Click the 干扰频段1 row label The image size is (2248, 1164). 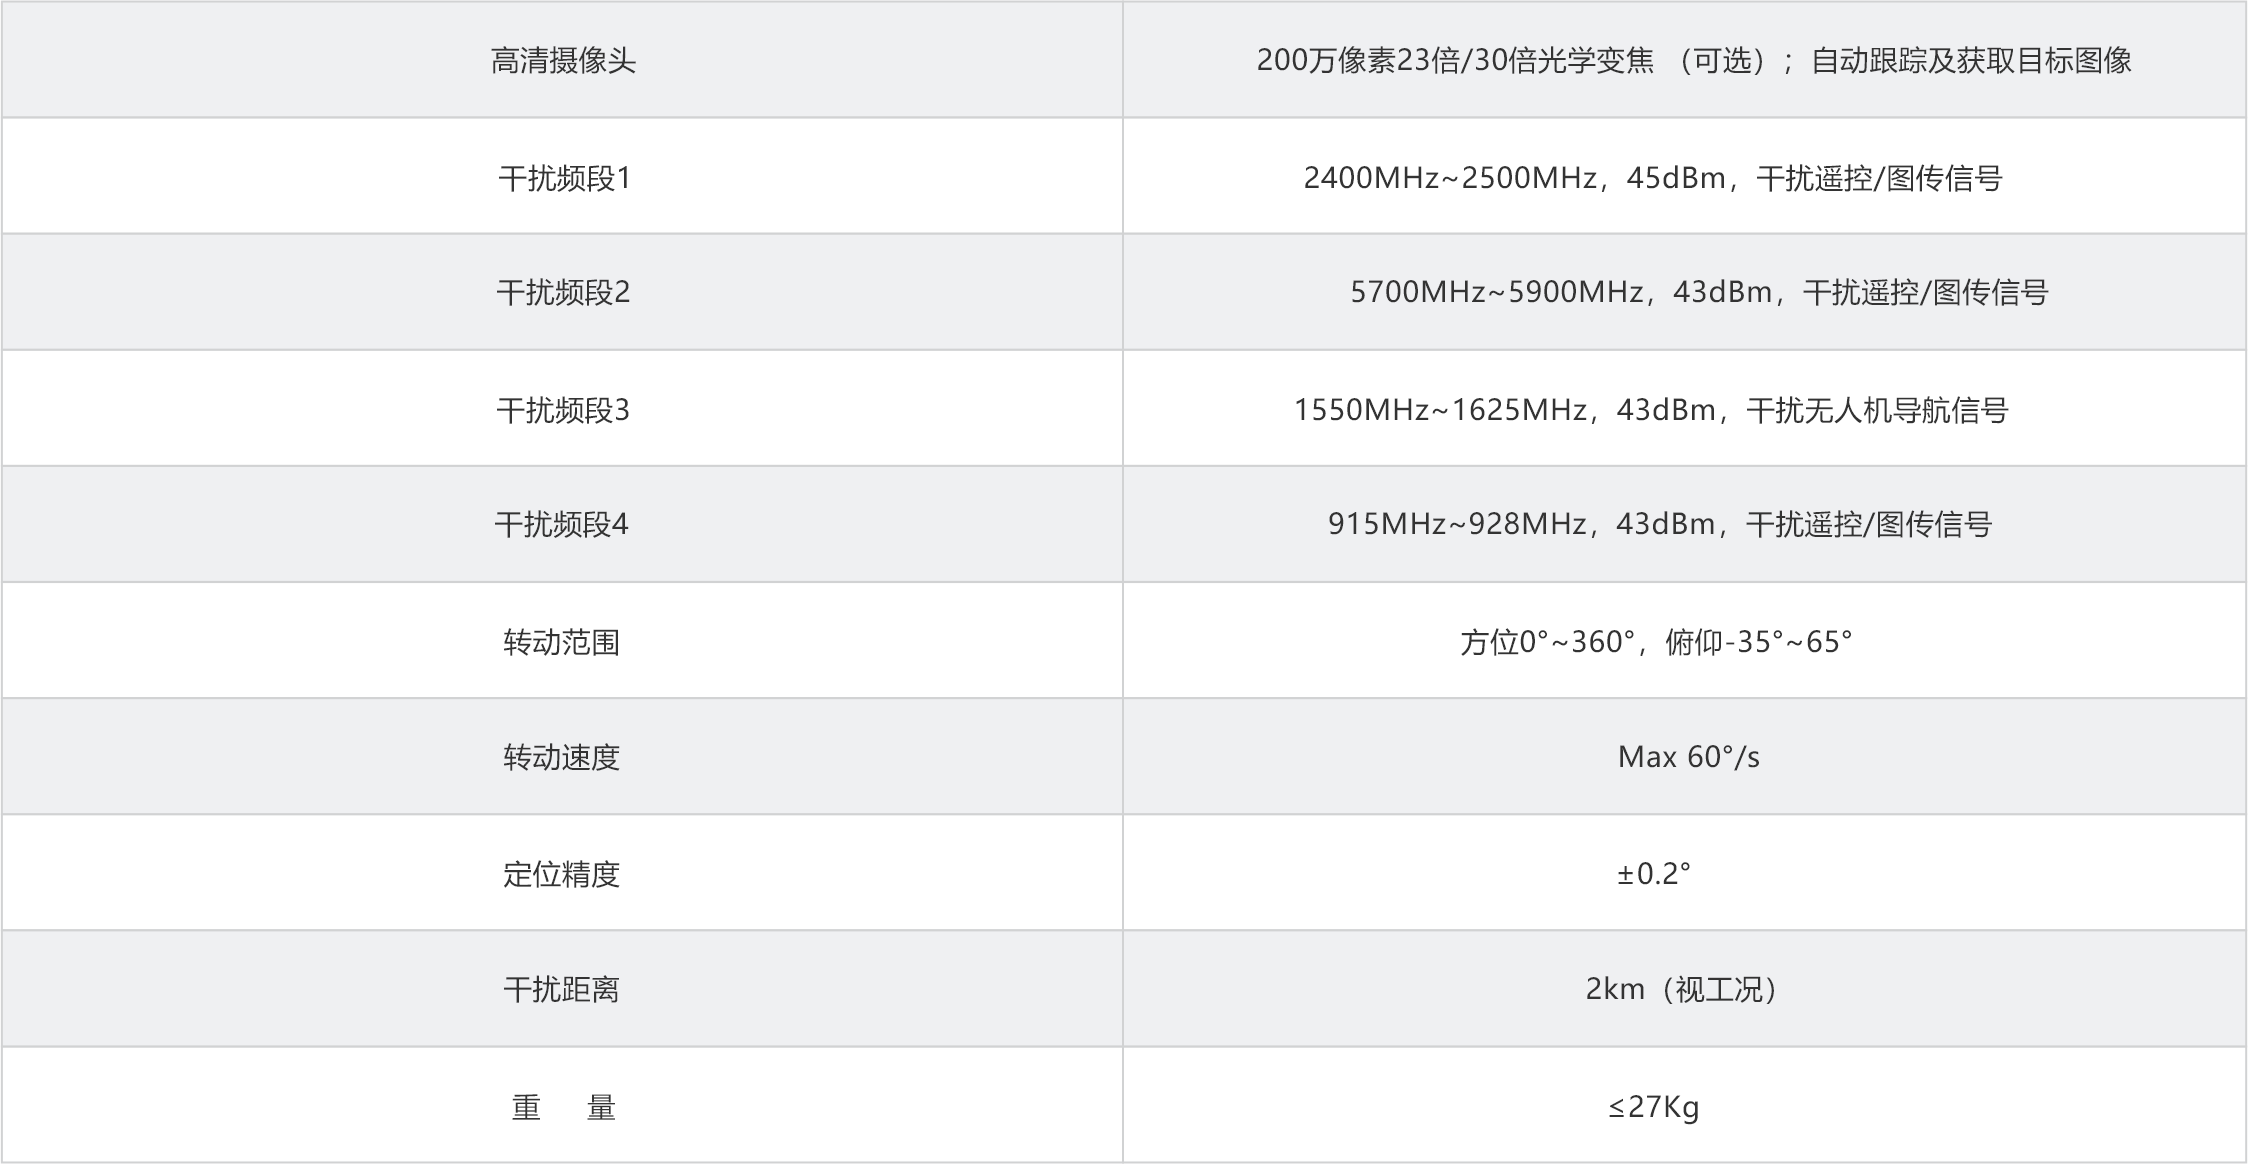[564, 178]
